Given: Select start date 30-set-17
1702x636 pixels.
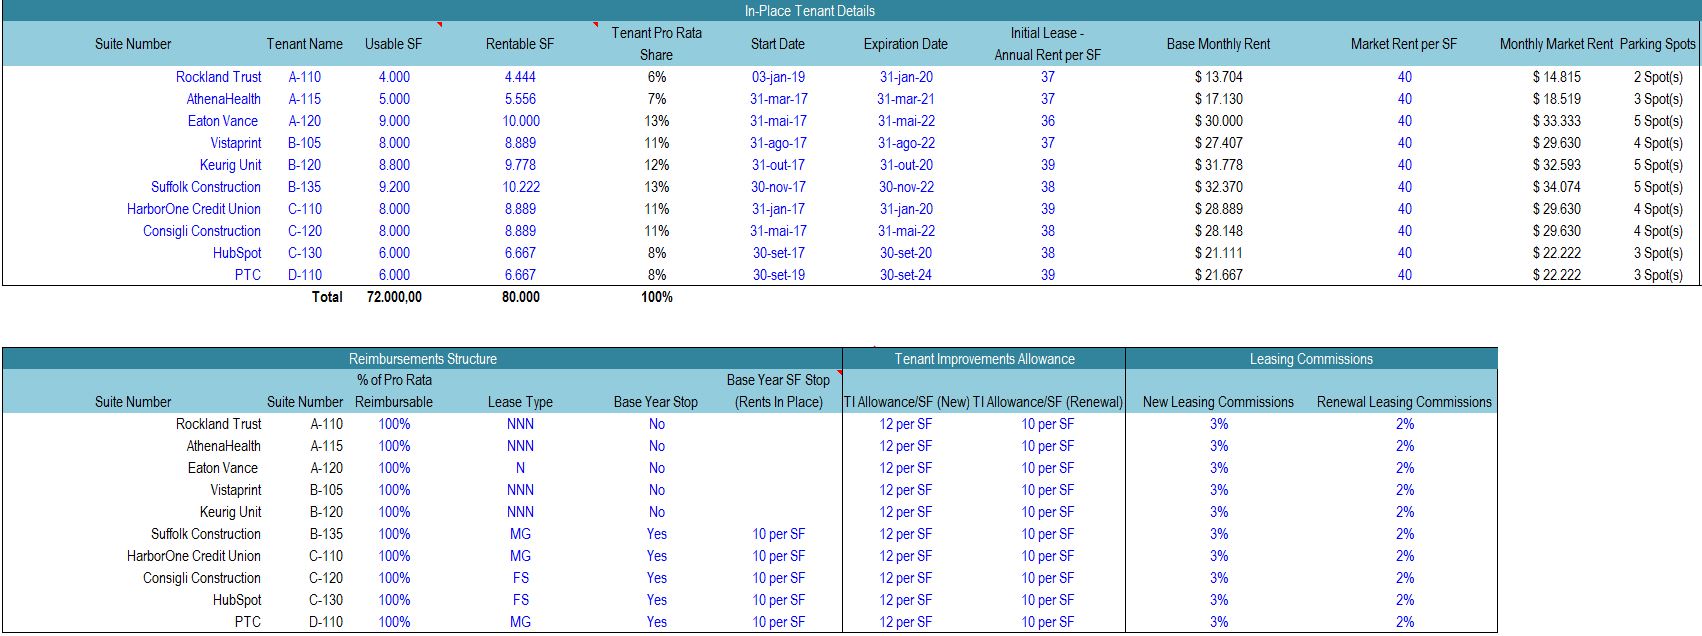Looking at the screenshot, I should tap(778, 253).
